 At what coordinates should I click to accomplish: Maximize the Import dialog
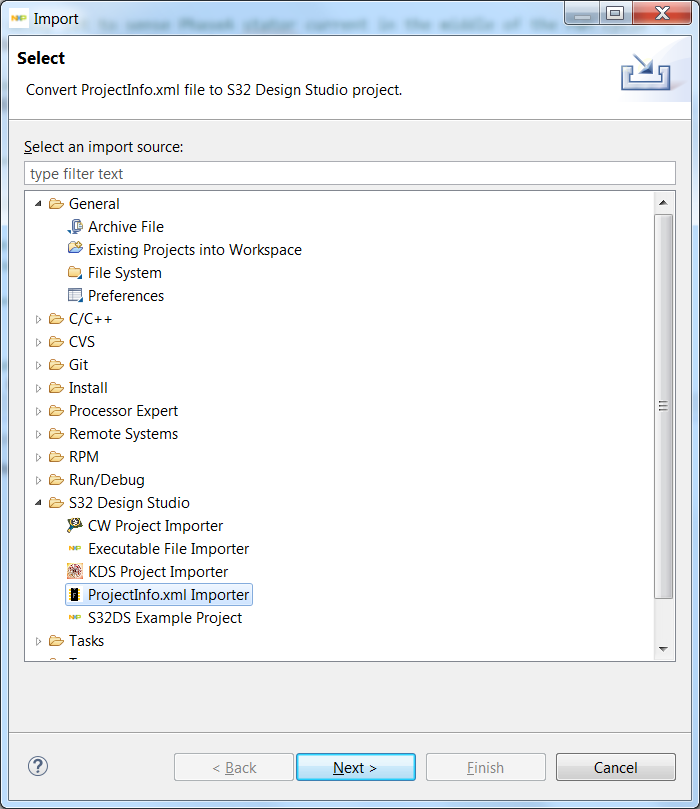point(614,13)
